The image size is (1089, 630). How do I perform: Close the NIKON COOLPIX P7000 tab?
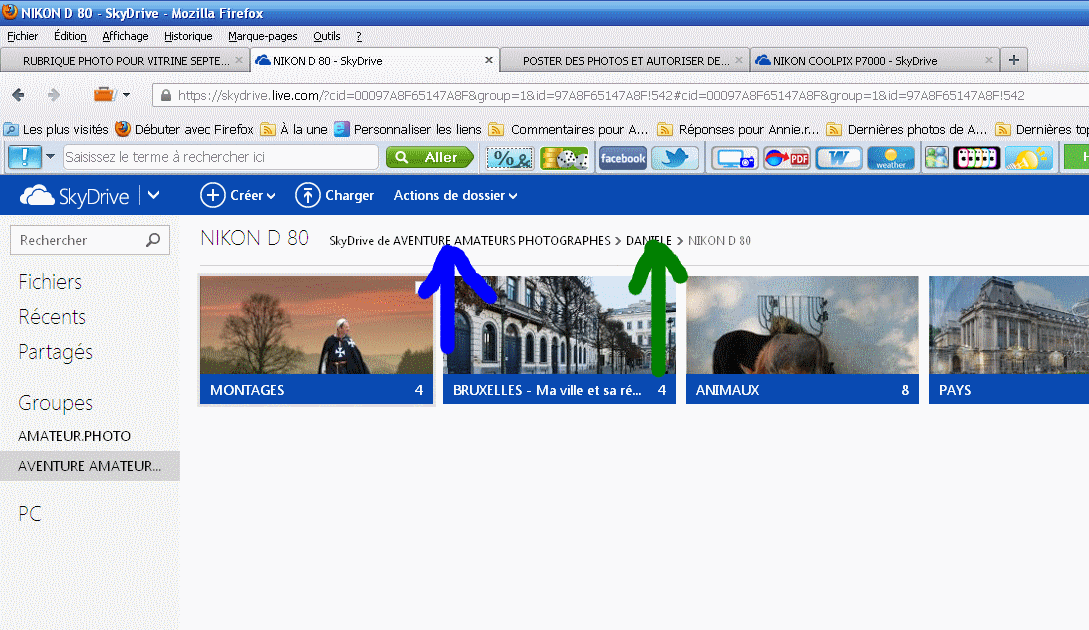(x=989, y=60)
